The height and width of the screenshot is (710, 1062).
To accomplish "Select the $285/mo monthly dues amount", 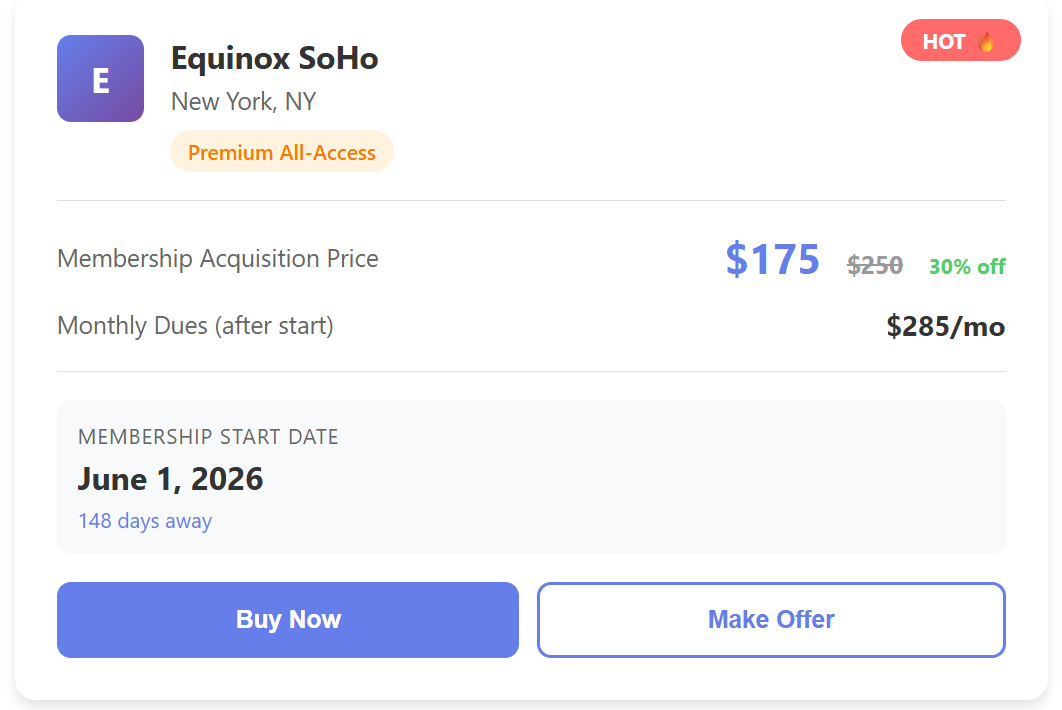I will (945, 326).
